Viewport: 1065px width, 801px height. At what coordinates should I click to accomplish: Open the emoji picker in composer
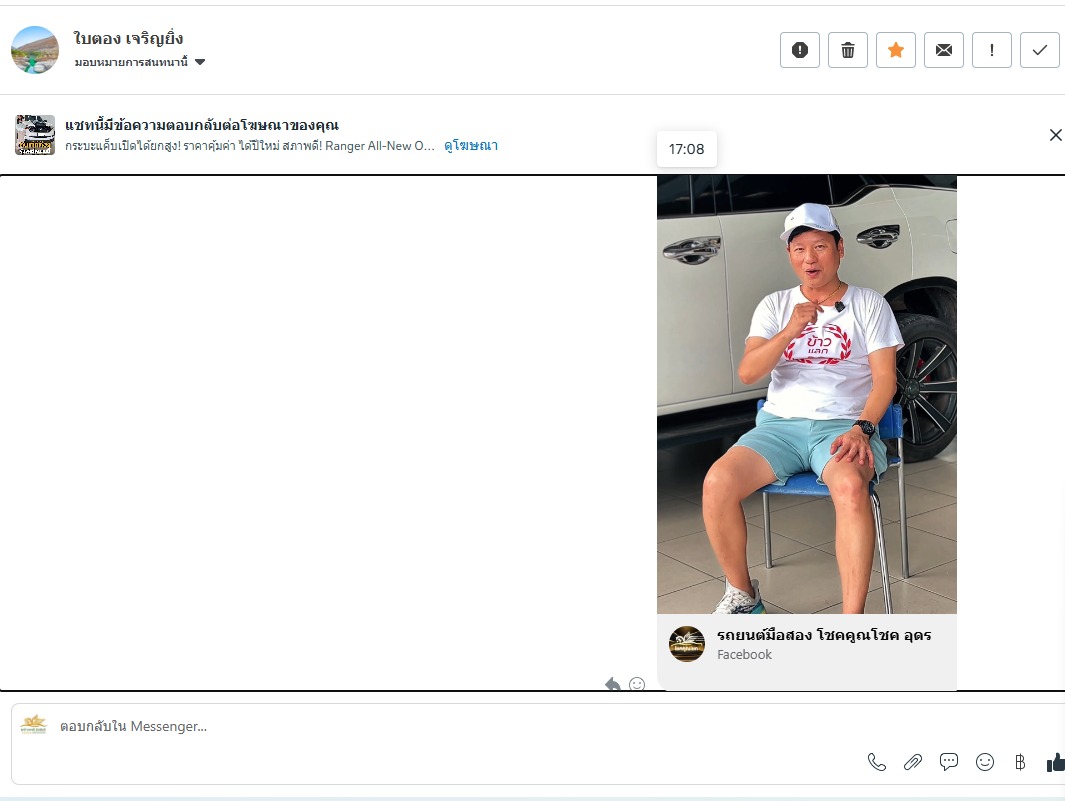tap(985, 762)
